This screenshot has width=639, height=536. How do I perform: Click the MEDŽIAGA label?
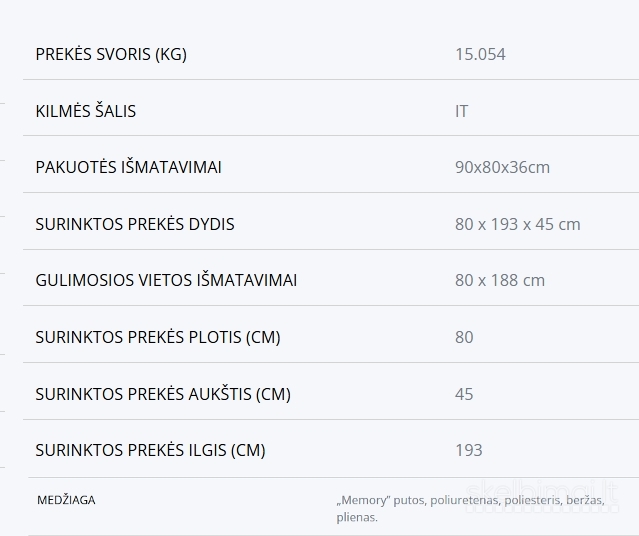(x=66, y=500)
